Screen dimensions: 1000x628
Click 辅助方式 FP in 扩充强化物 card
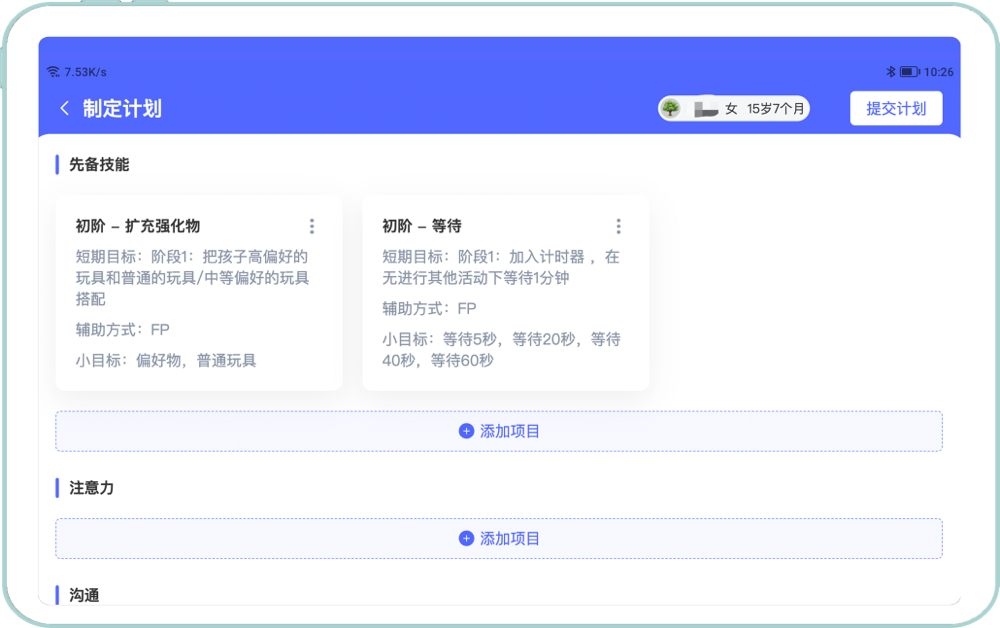123,329
